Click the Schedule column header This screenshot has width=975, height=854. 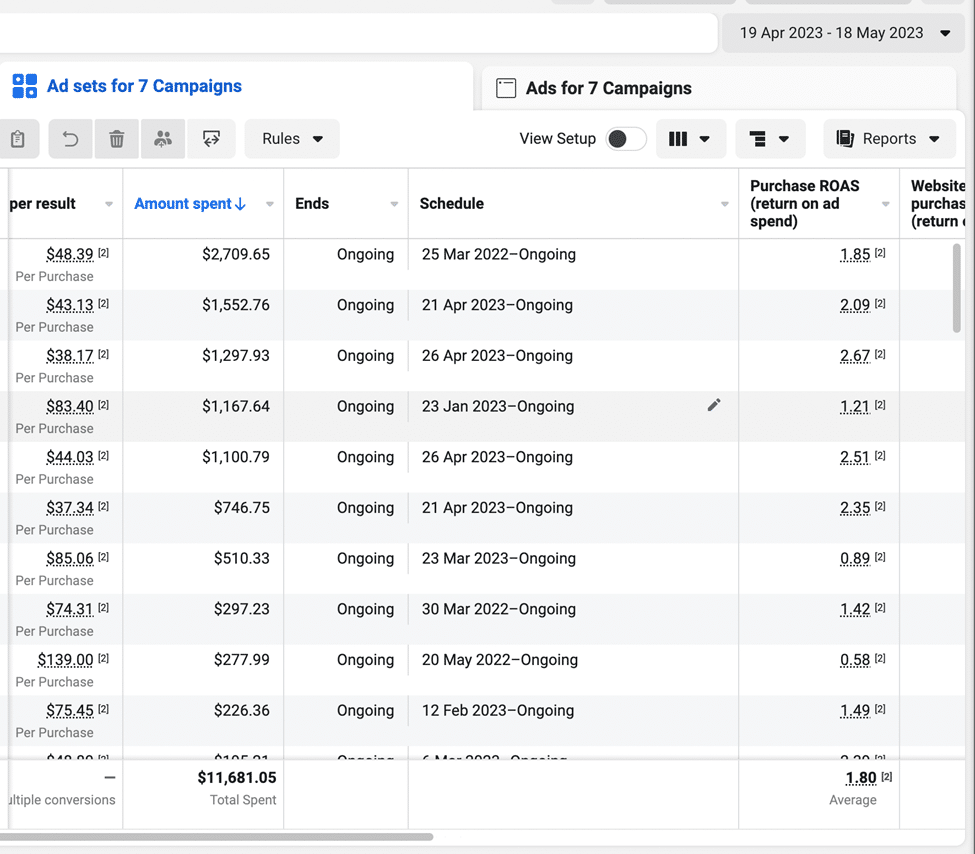[452, 203]
